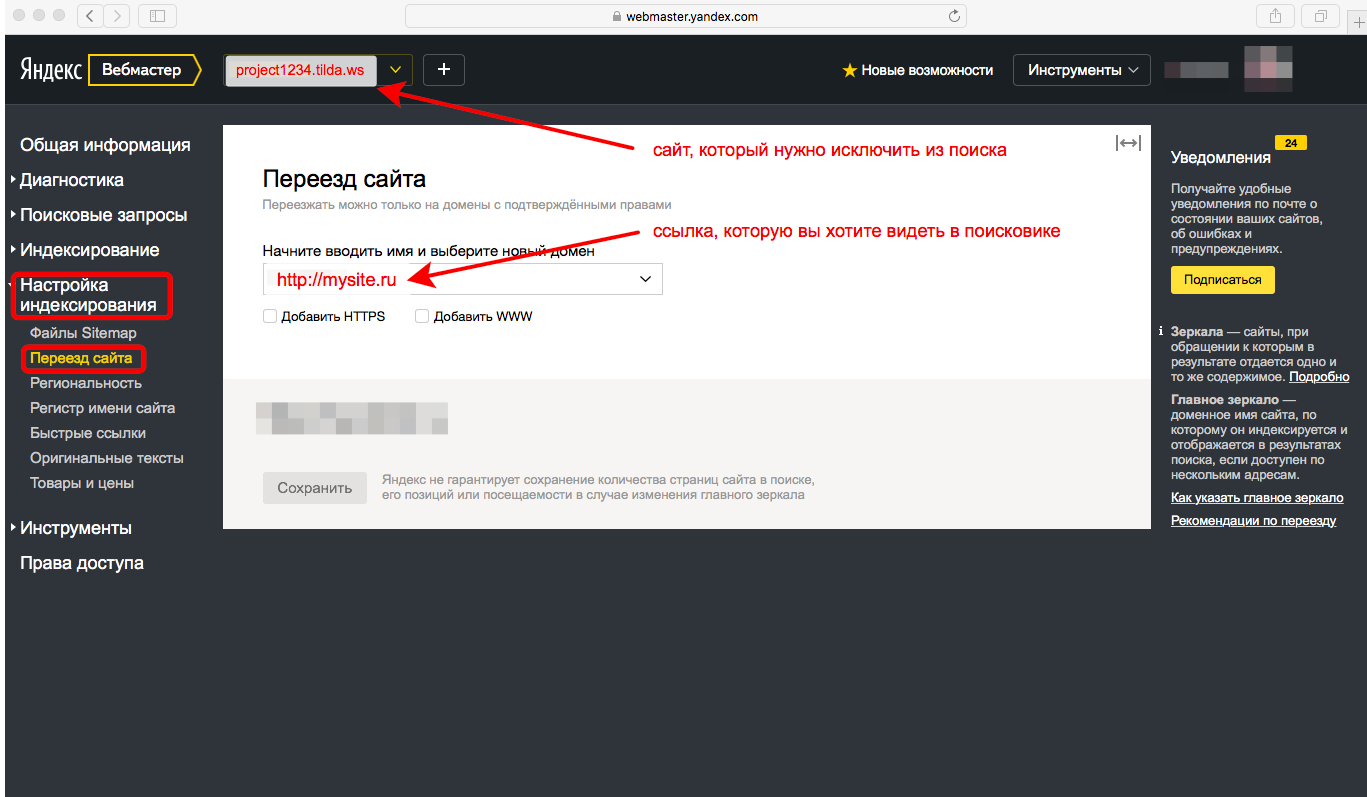Open Права доступа in sidebar
The image size is (1367, 797).
(x=82, y=563)
